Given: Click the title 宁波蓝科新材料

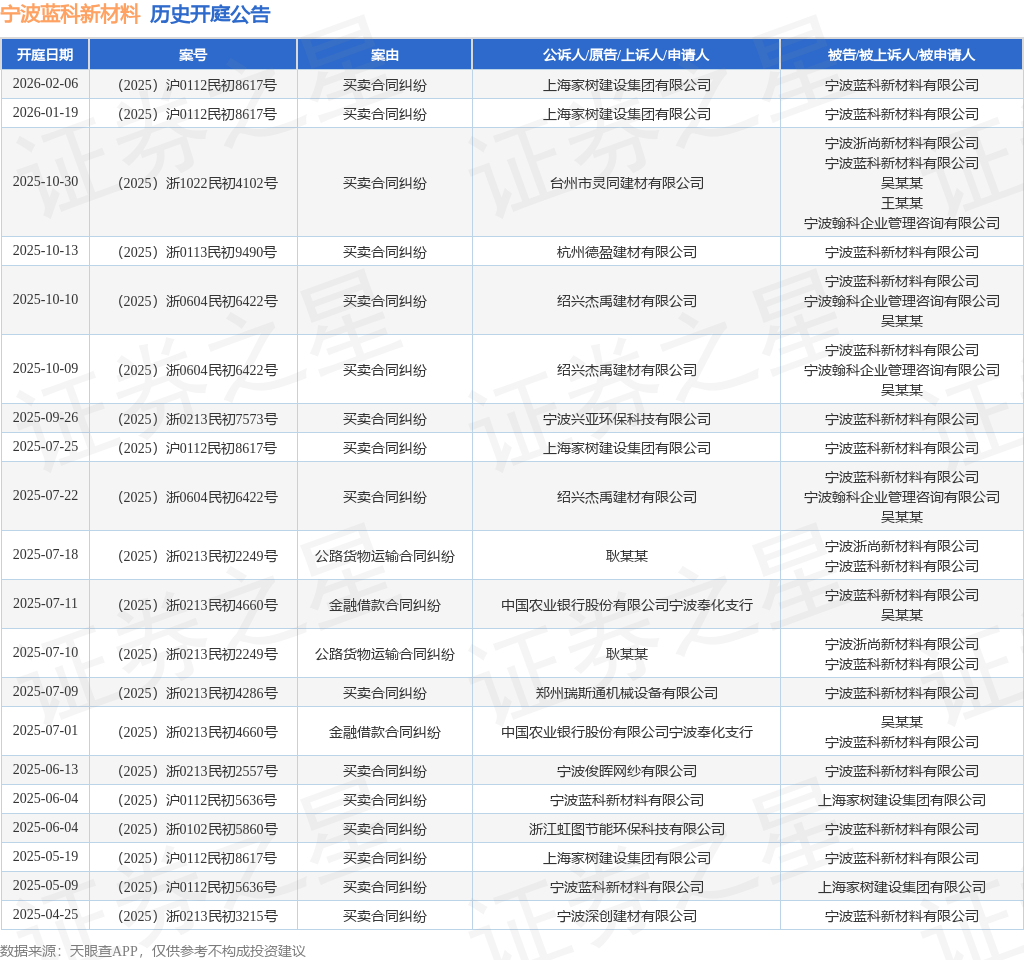Looking at the screenshot, I should (71, 14).
